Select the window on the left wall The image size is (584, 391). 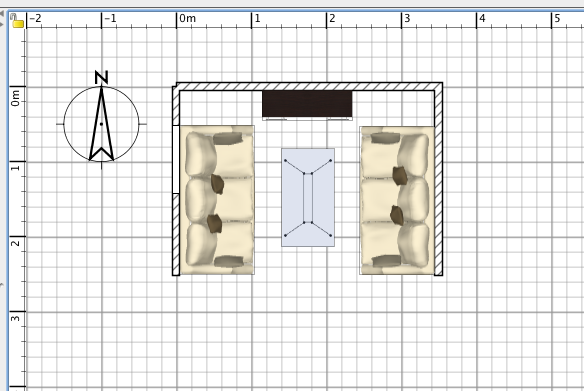pyautogui.click(x=176, y=159)
